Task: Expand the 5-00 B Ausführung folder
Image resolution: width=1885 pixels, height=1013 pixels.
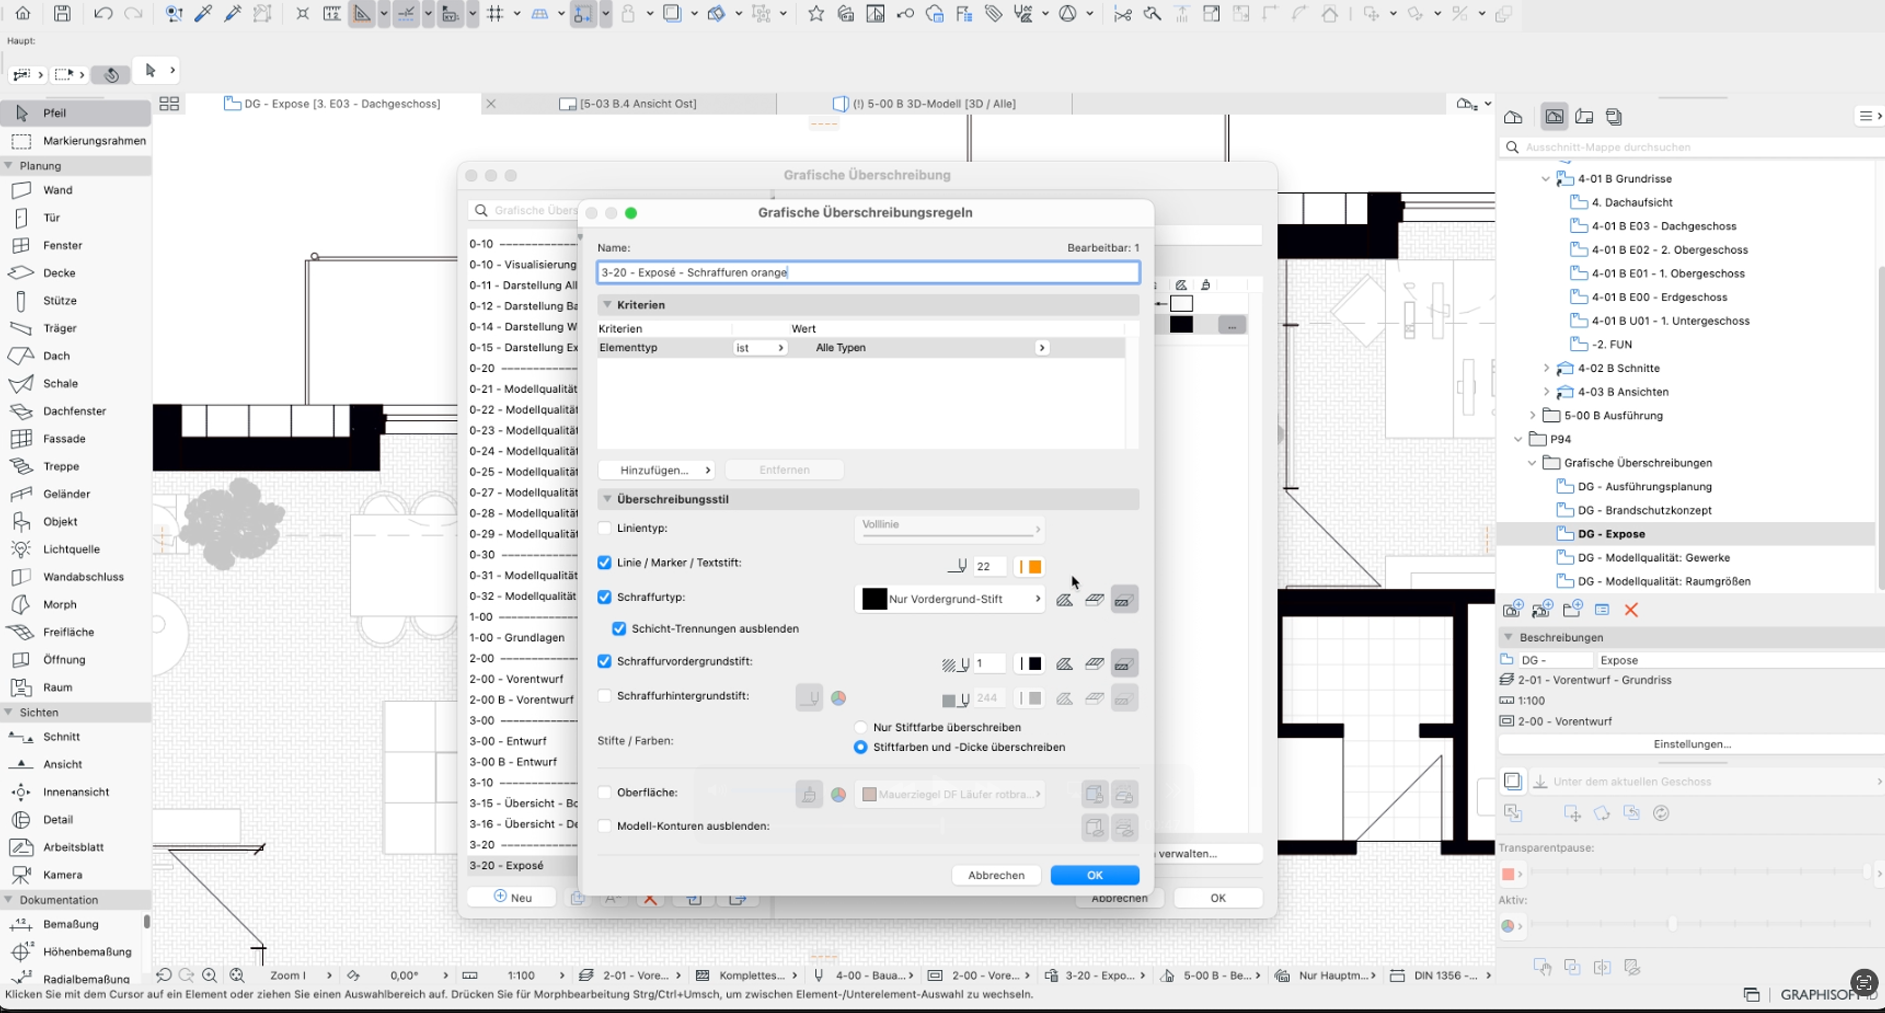Action: coord(1532,415)
